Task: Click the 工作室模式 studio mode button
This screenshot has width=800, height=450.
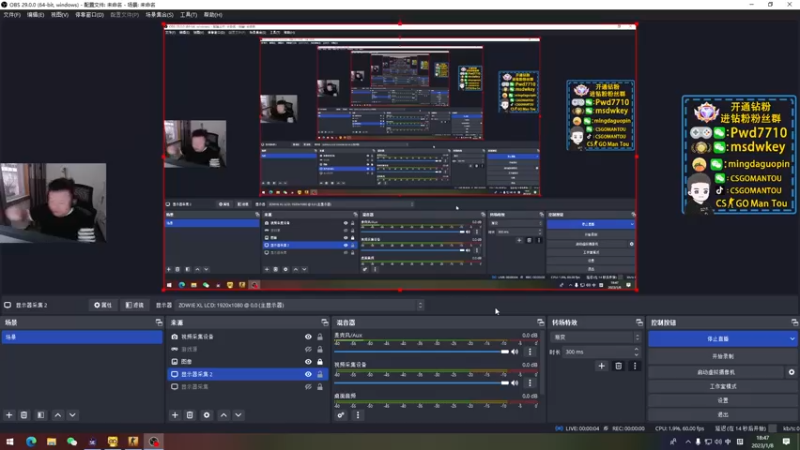Action: (722, 386)
